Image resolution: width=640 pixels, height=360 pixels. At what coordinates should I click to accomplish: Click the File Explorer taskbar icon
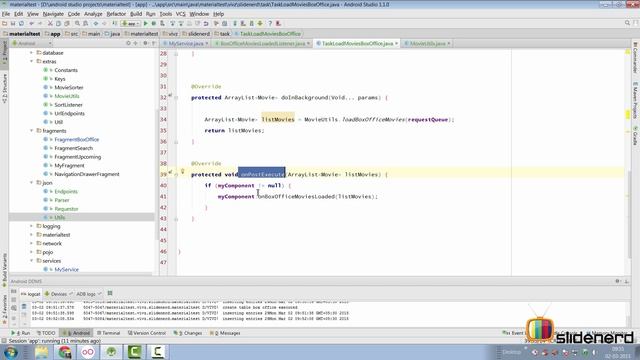tap(42, 352)
